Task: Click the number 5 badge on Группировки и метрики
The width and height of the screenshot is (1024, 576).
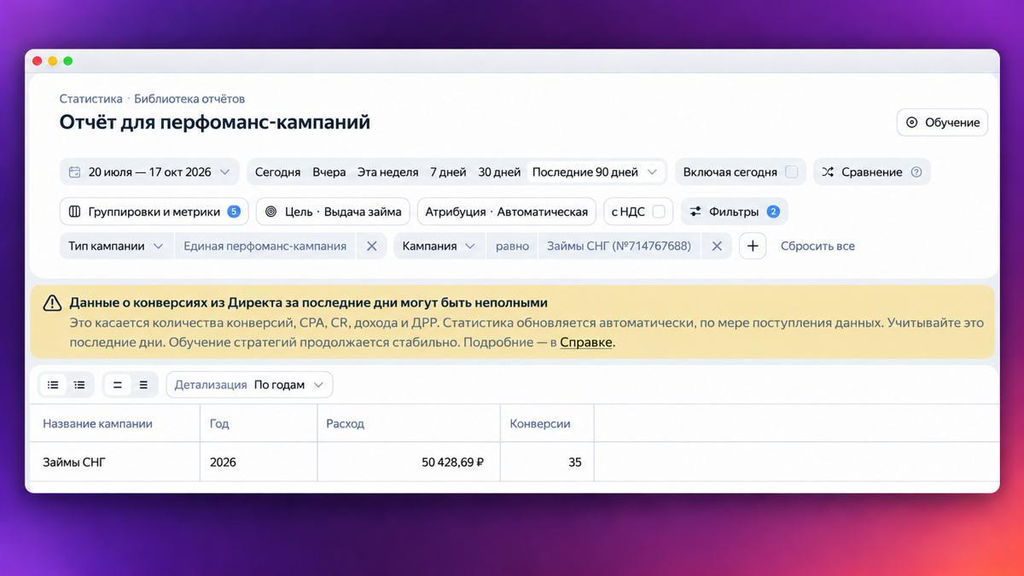Action: click(x=234, y=211)
